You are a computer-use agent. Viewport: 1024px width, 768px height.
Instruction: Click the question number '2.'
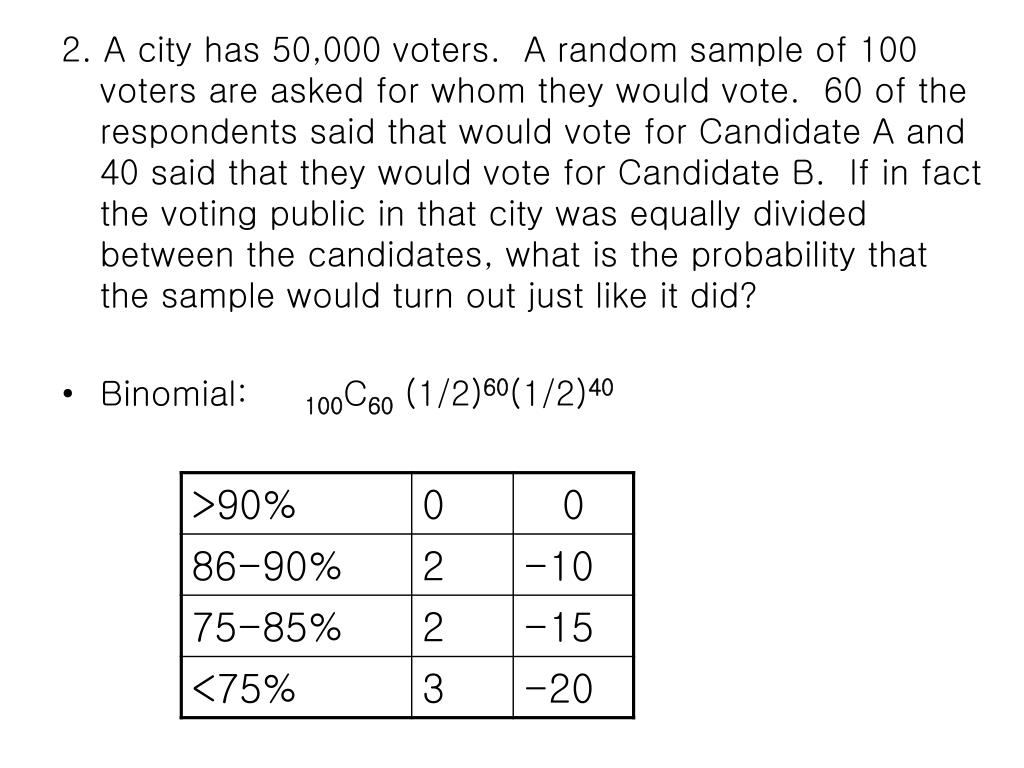coord(75,50)
